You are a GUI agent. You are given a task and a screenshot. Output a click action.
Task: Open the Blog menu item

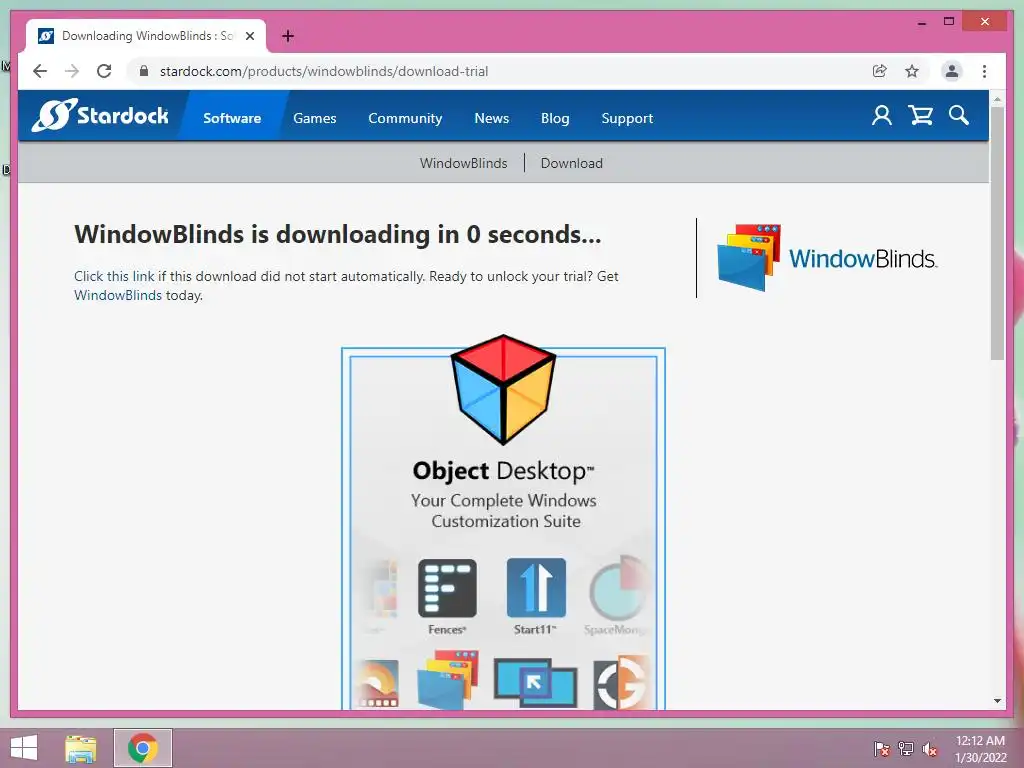point(555,118)
